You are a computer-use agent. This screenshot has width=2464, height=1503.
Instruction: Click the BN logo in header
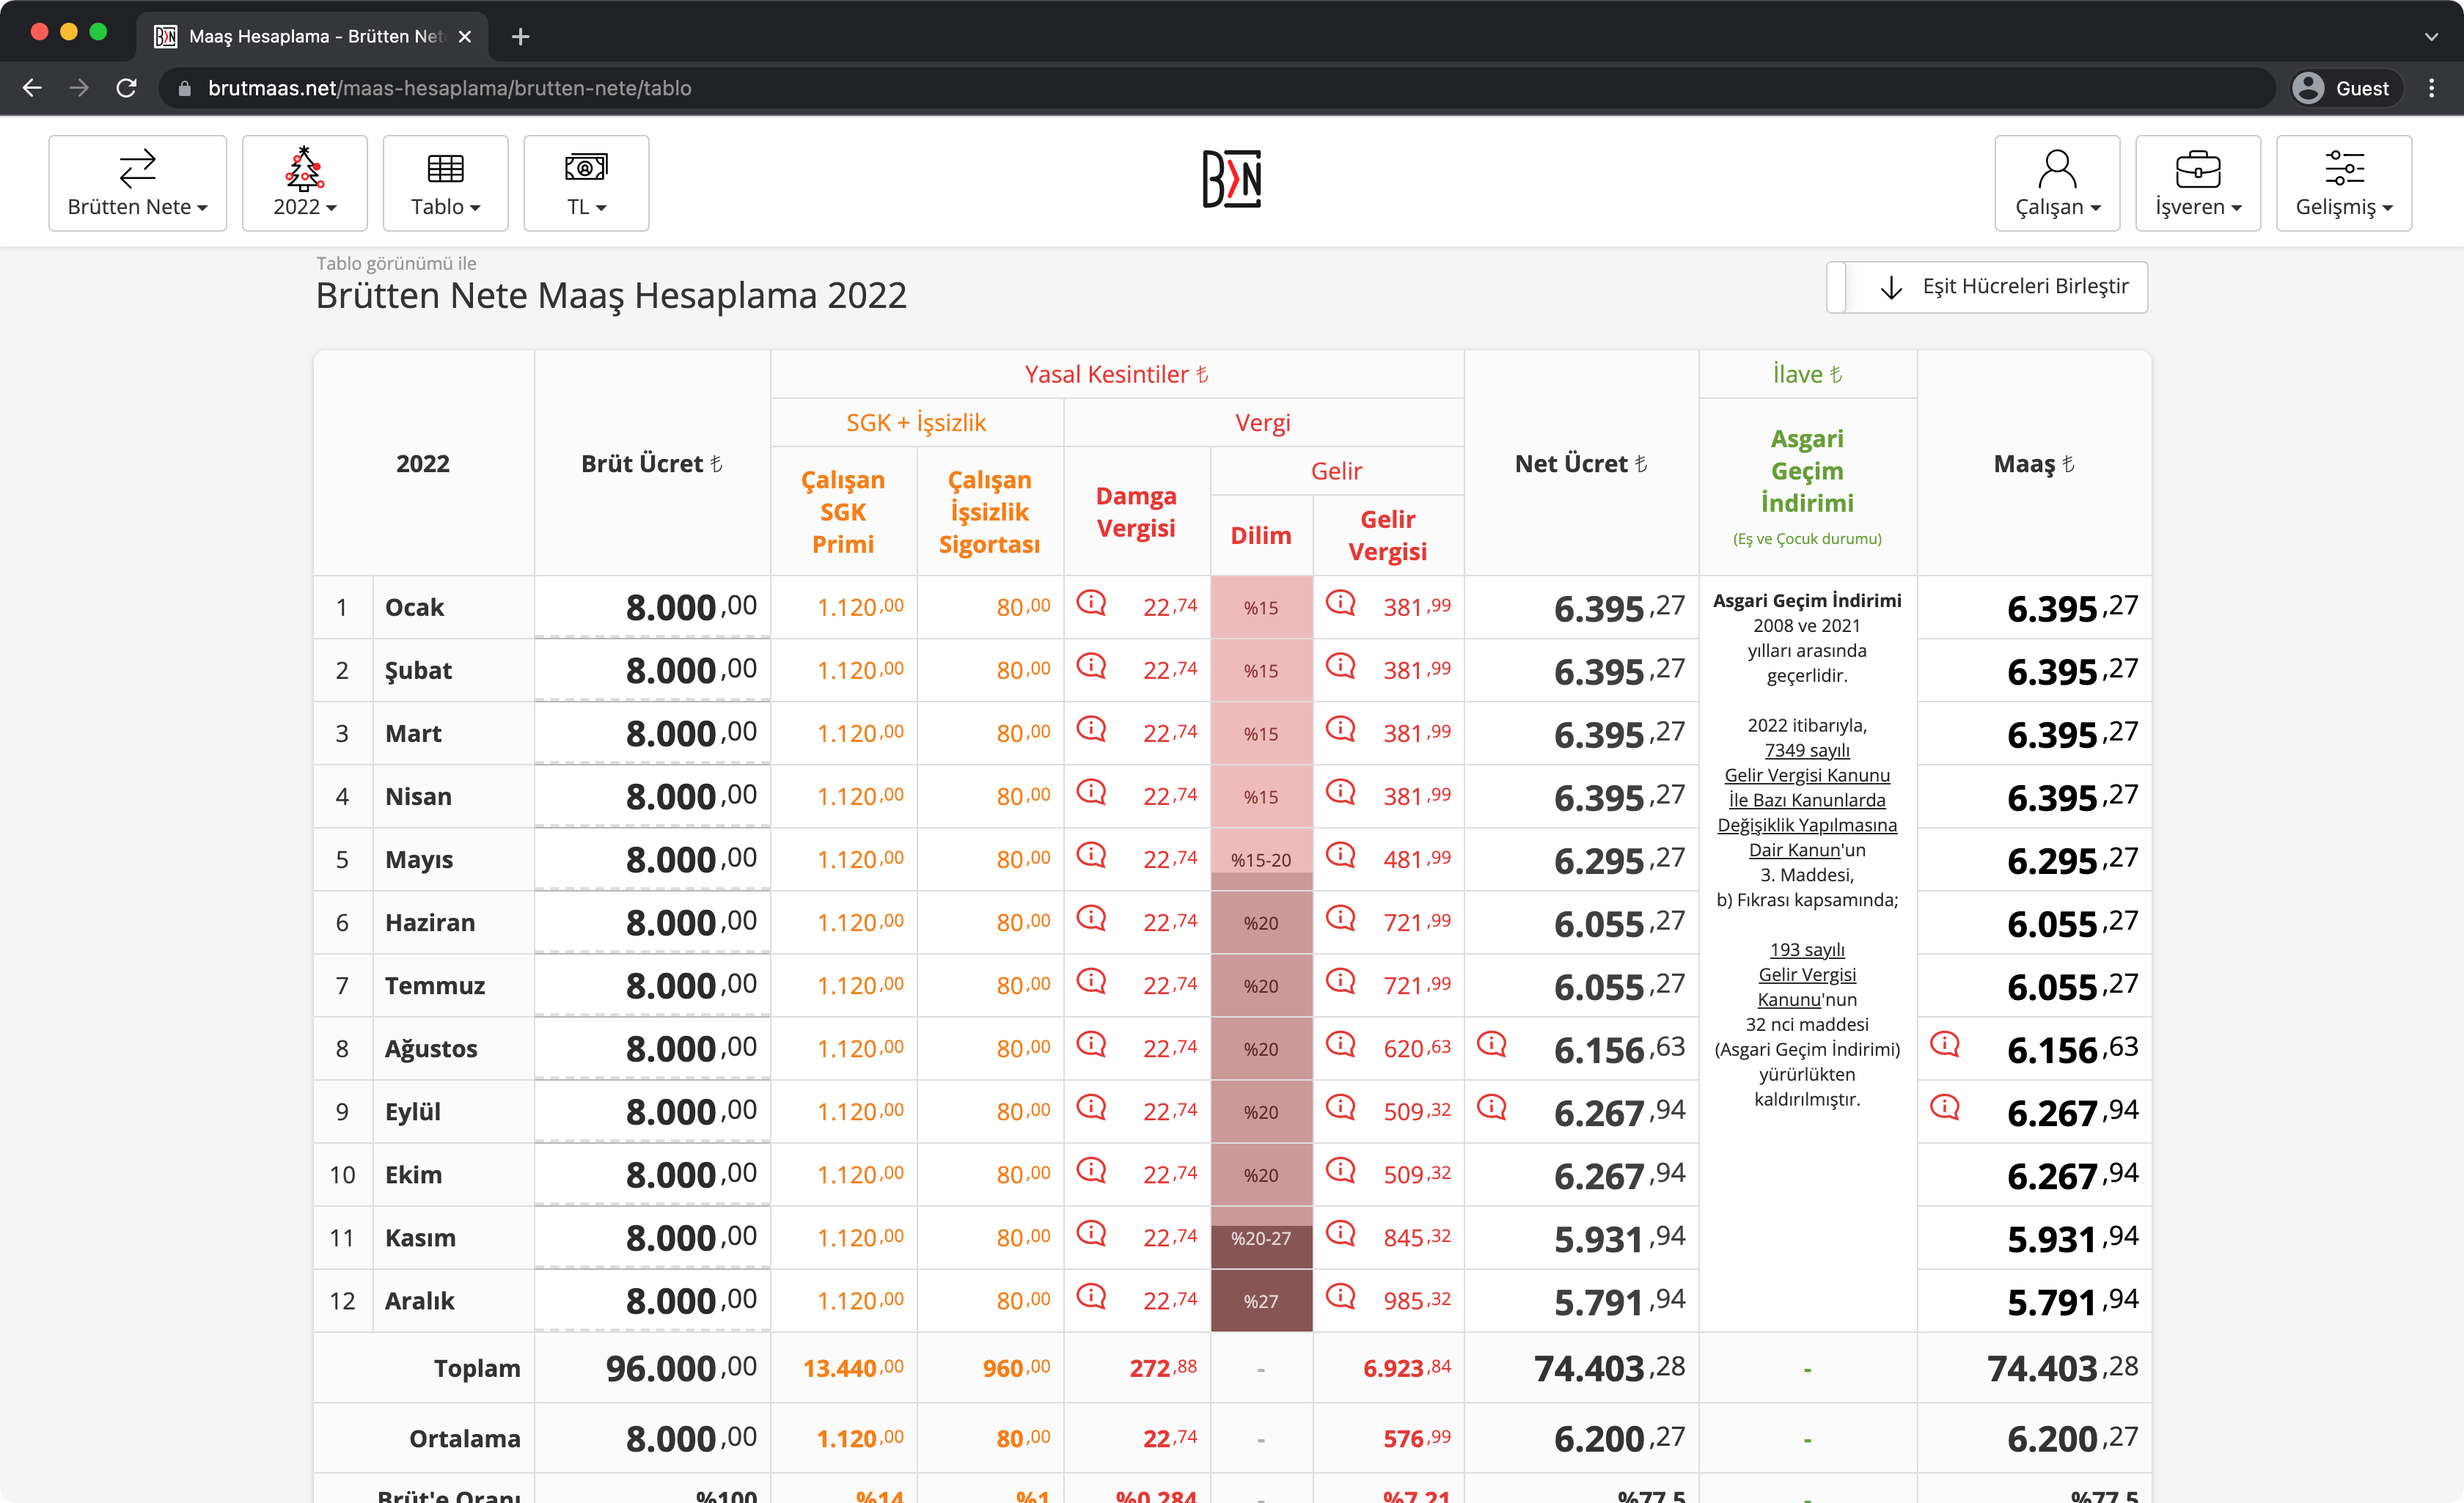click(x=1231, y=180)
